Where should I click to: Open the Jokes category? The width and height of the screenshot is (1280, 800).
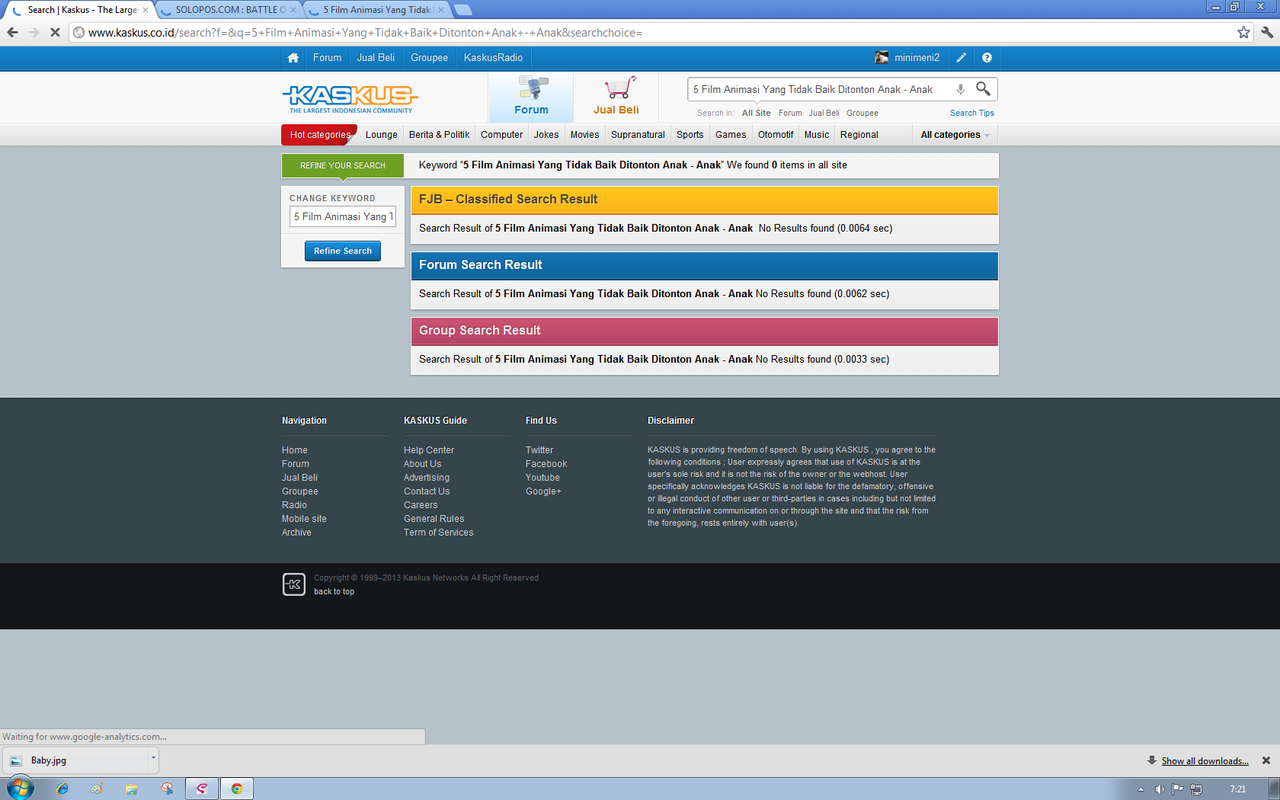point(546,134)
